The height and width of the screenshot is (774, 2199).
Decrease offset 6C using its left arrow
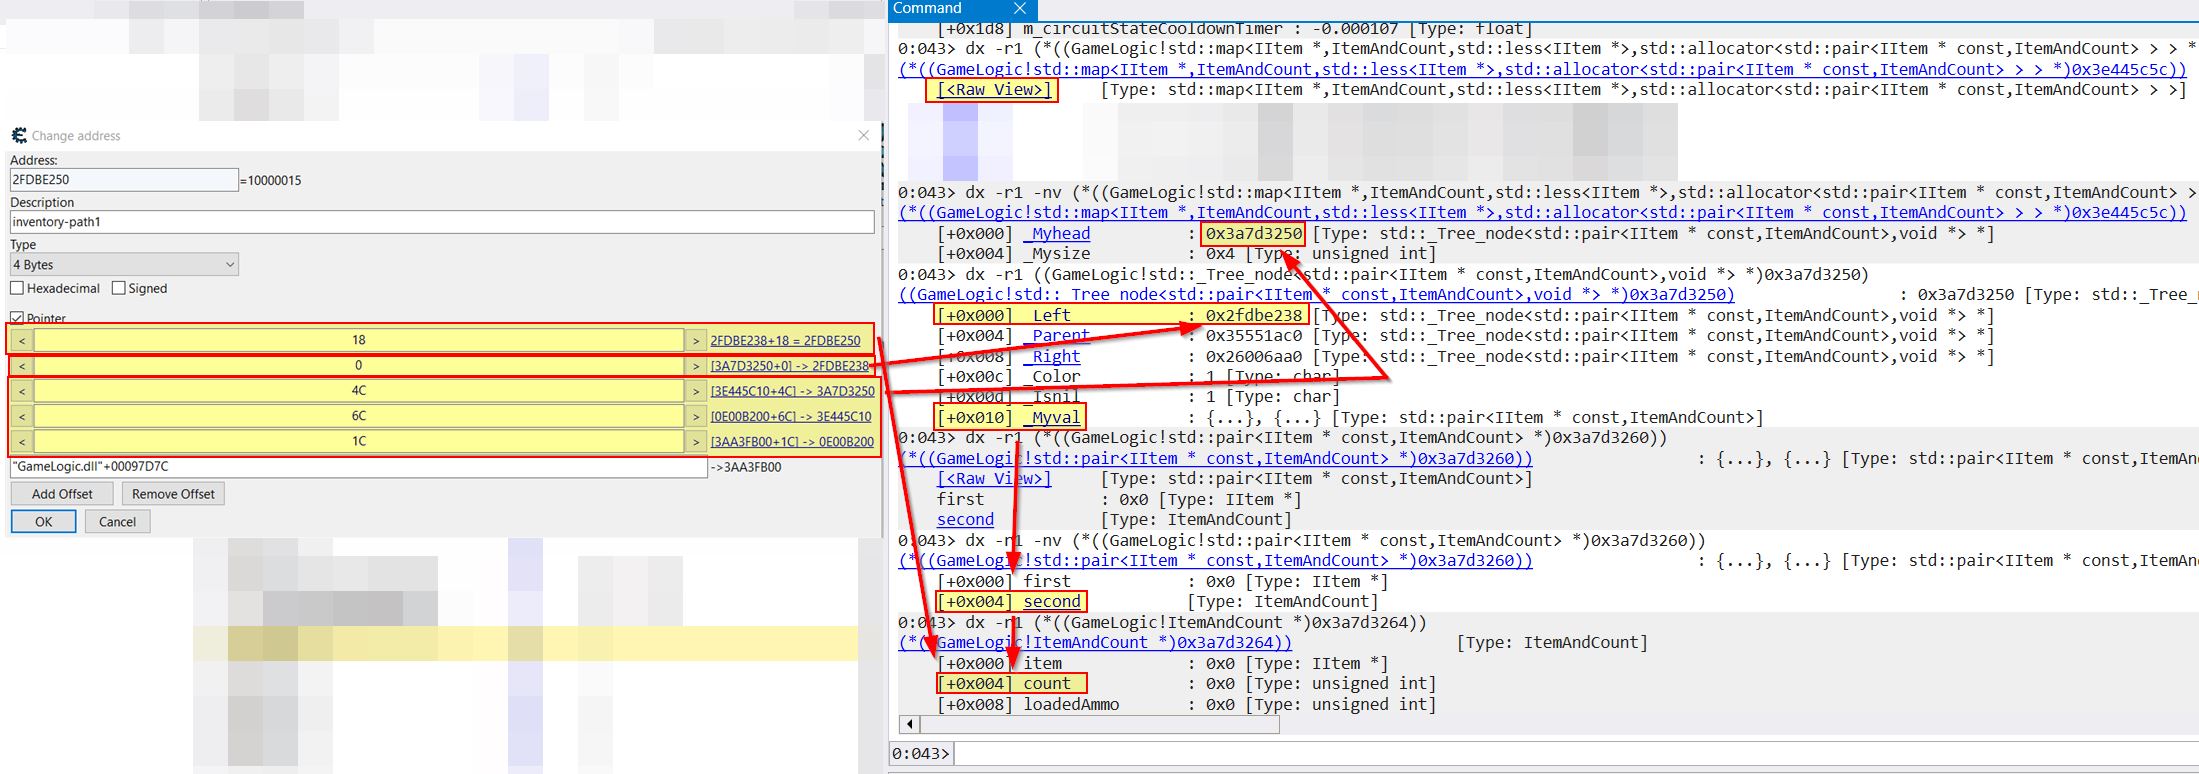(x=22, y=416)
